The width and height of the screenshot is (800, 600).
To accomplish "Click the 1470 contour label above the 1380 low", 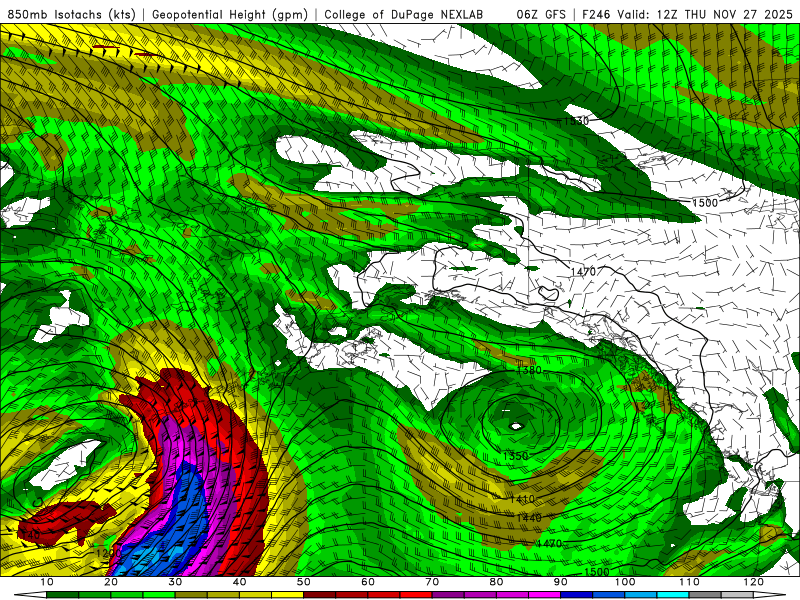I will pyautogui.click(x=583, y=272).
